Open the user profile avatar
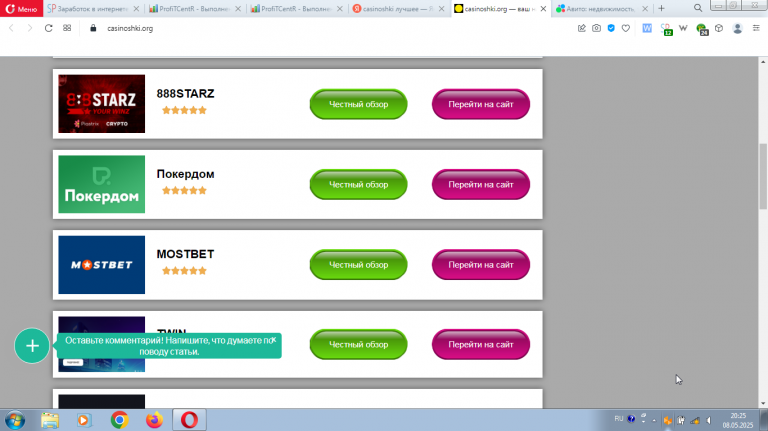768x431 pixels. coord(738,28)
